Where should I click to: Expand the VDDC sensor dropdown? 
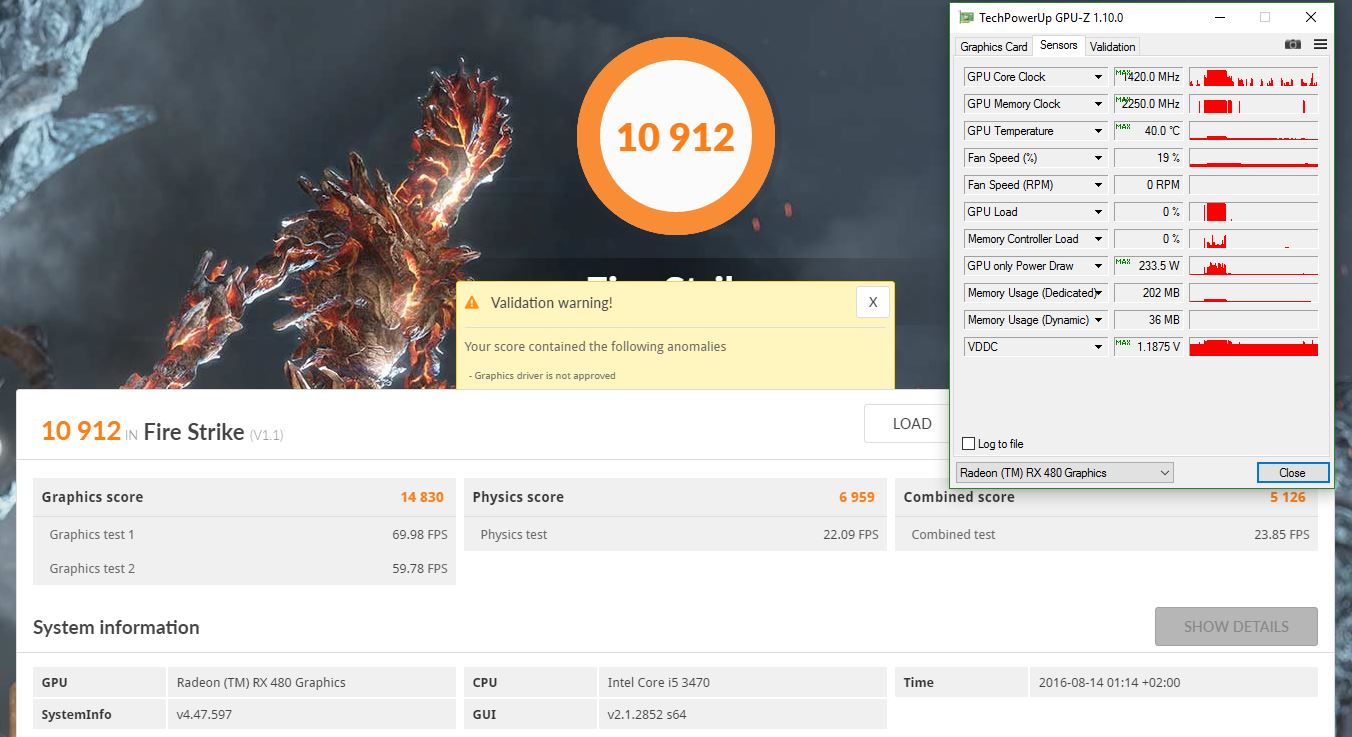(x=1098, y=347)
